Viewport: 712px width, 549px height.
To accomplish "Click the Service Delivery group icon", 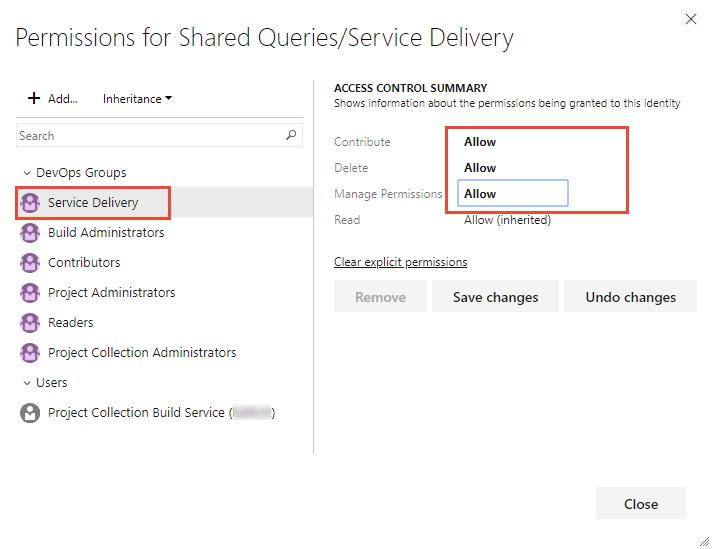I will [30, 203].
